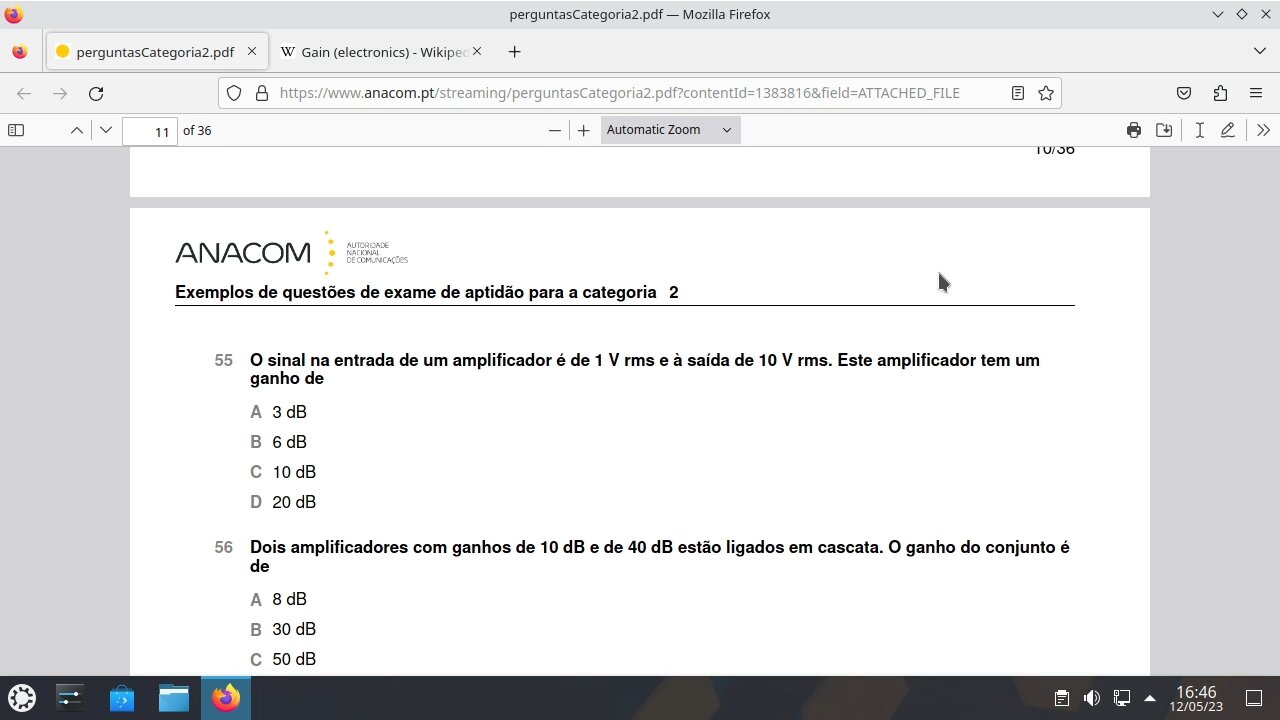Go forward one page
Screen dimensions: 1280x720
[60, 93]
